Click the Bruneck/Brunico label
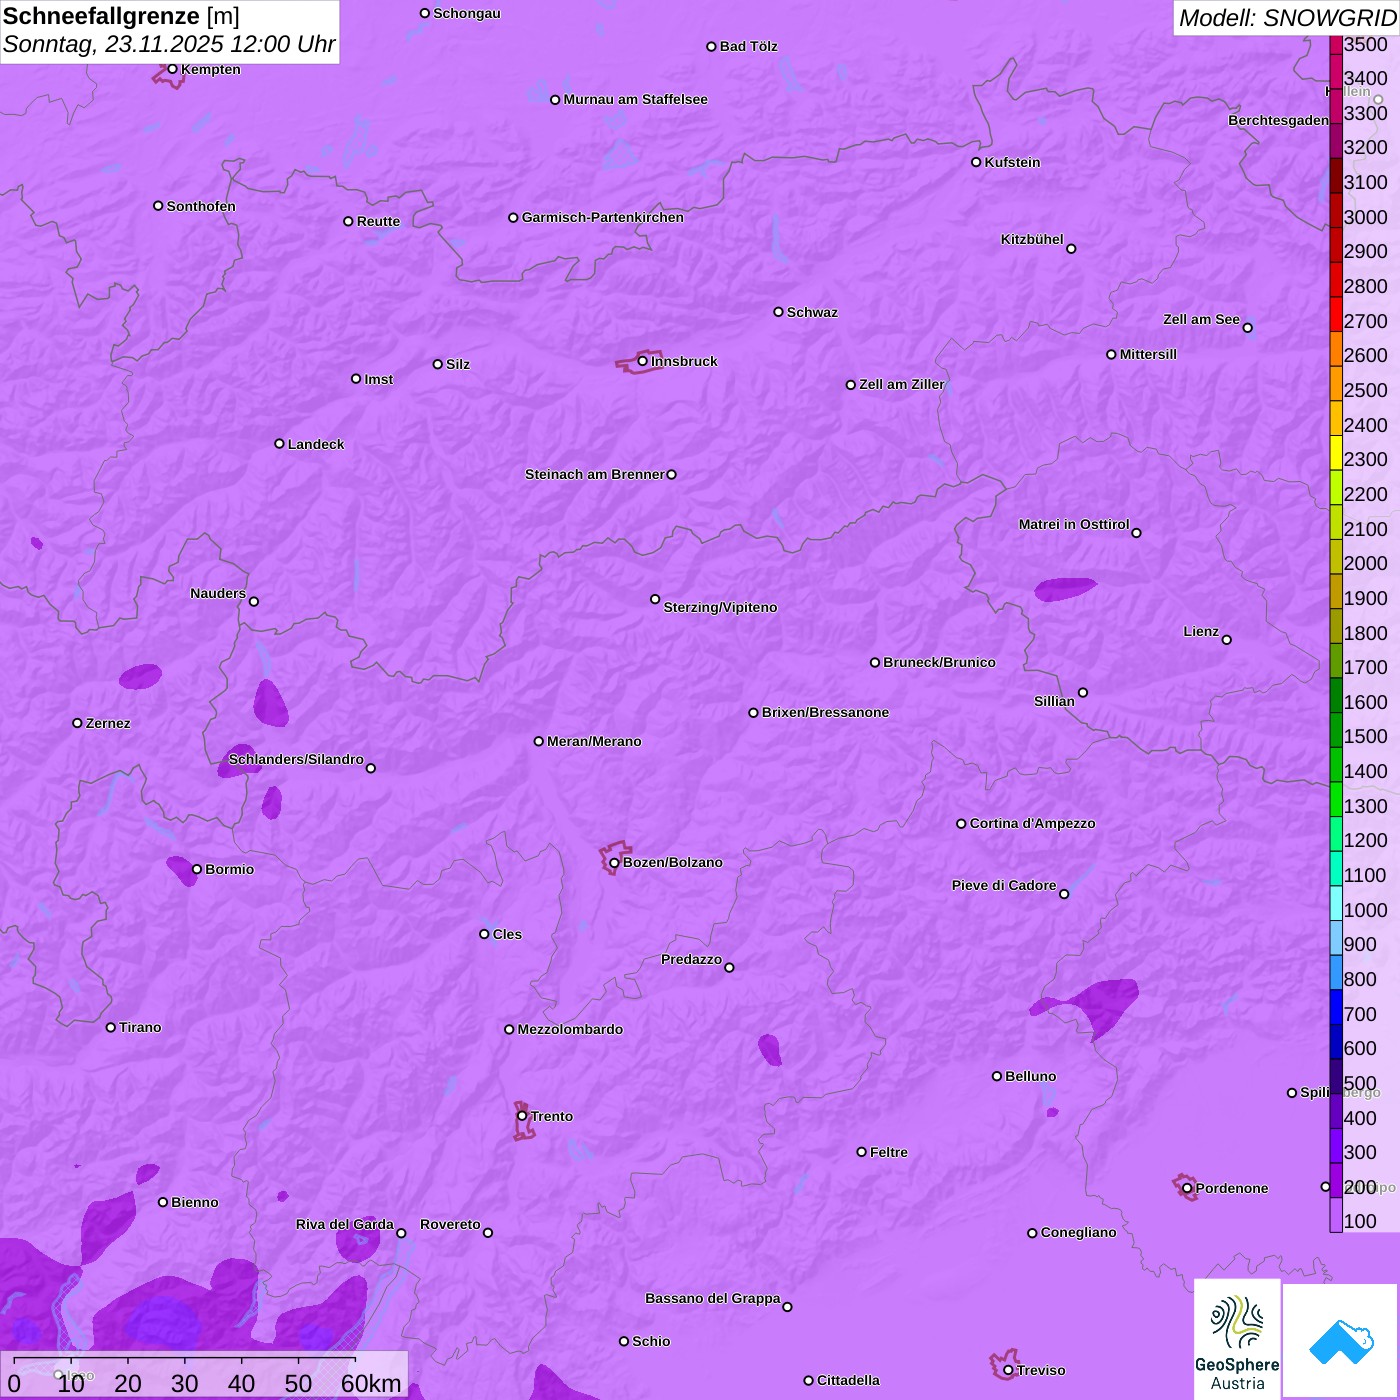The height and width of the screenshot is (1400, 1400). click(939, 662)
